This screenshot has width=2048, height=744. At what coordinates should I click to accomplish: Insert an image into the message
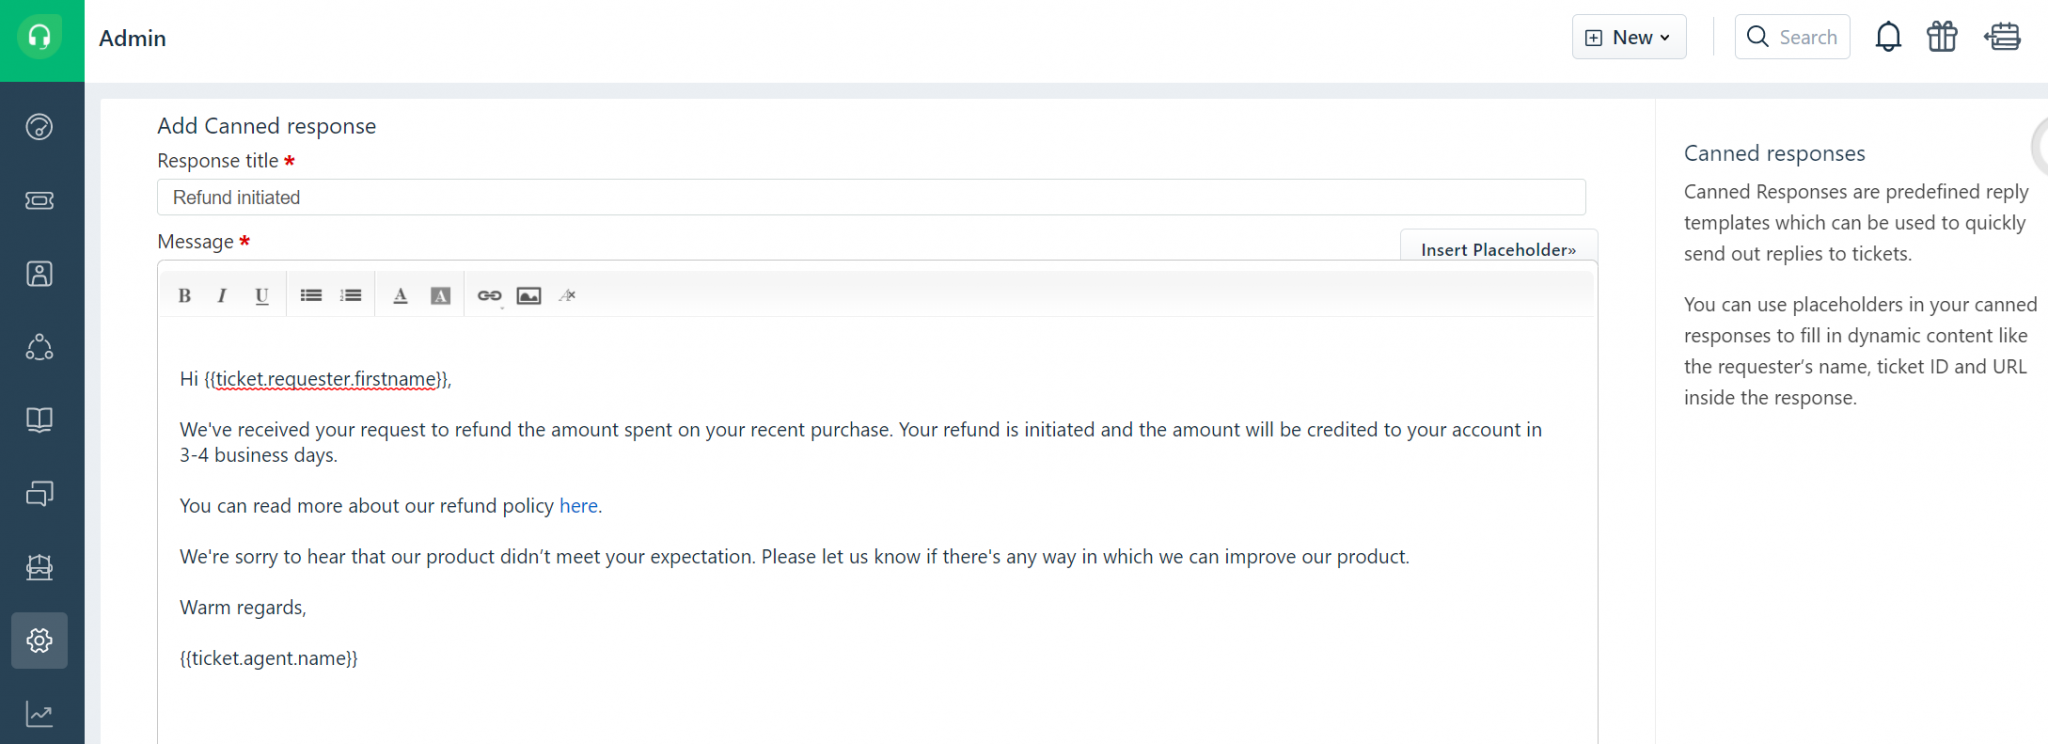(x=529, y=295)
